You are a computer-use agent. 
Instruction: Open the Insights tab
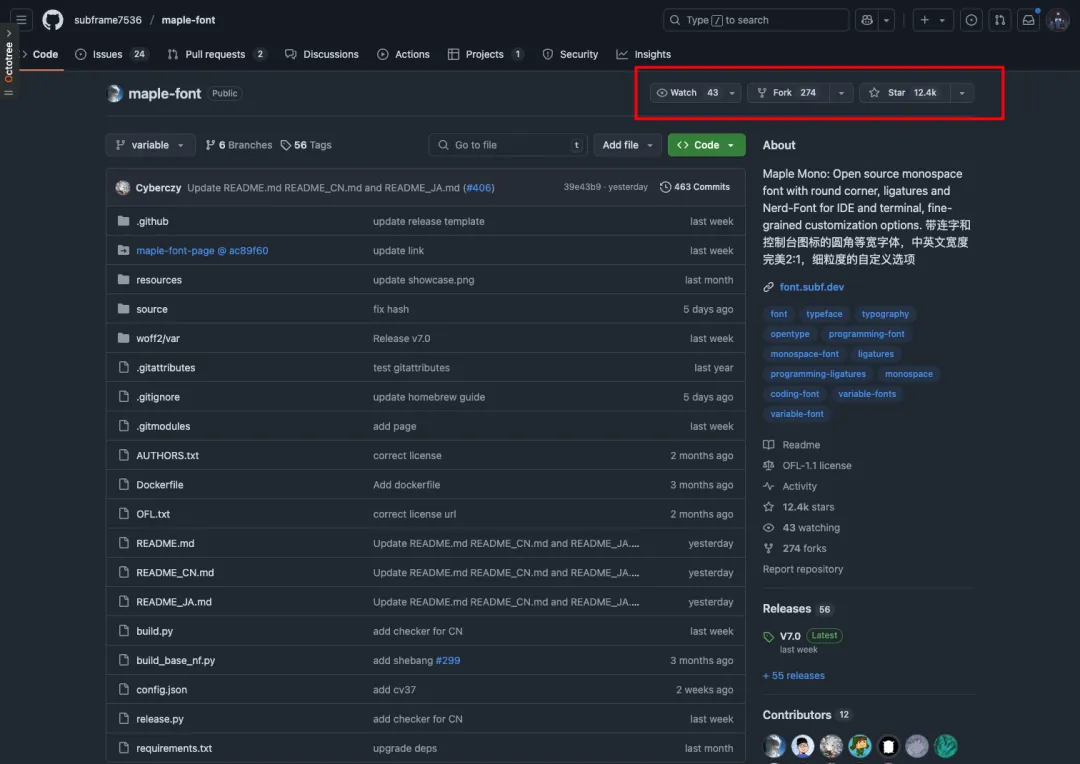tap(643, 54)
